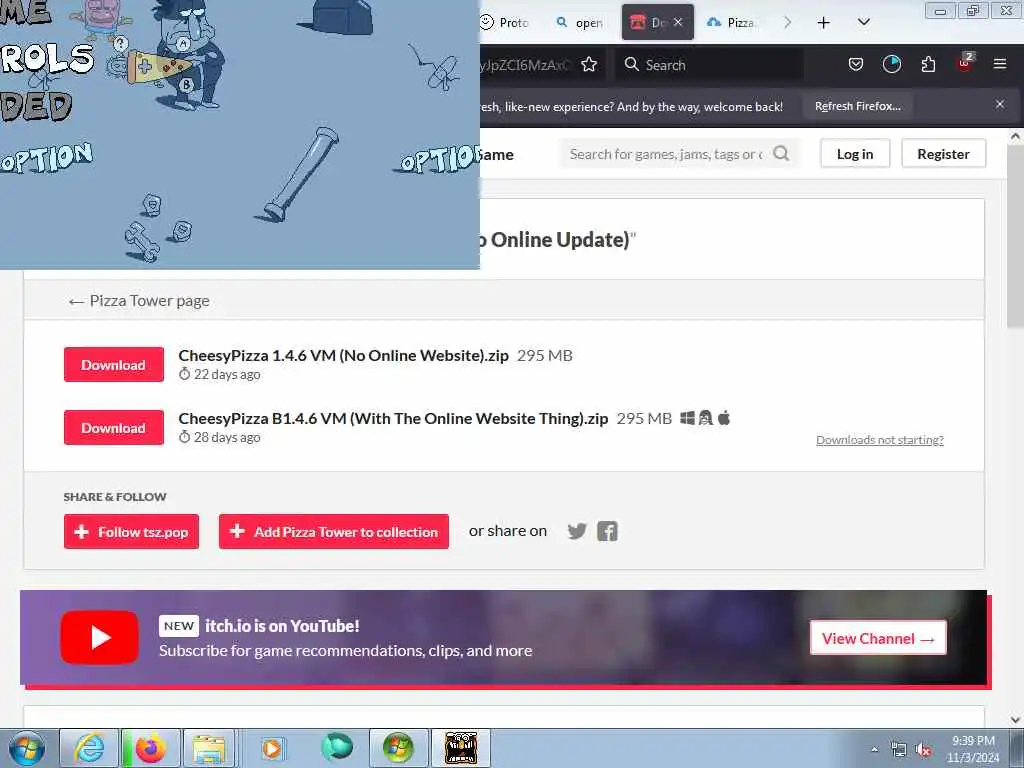
Task: Close the active itch.io tab
Action: (678, 22)
